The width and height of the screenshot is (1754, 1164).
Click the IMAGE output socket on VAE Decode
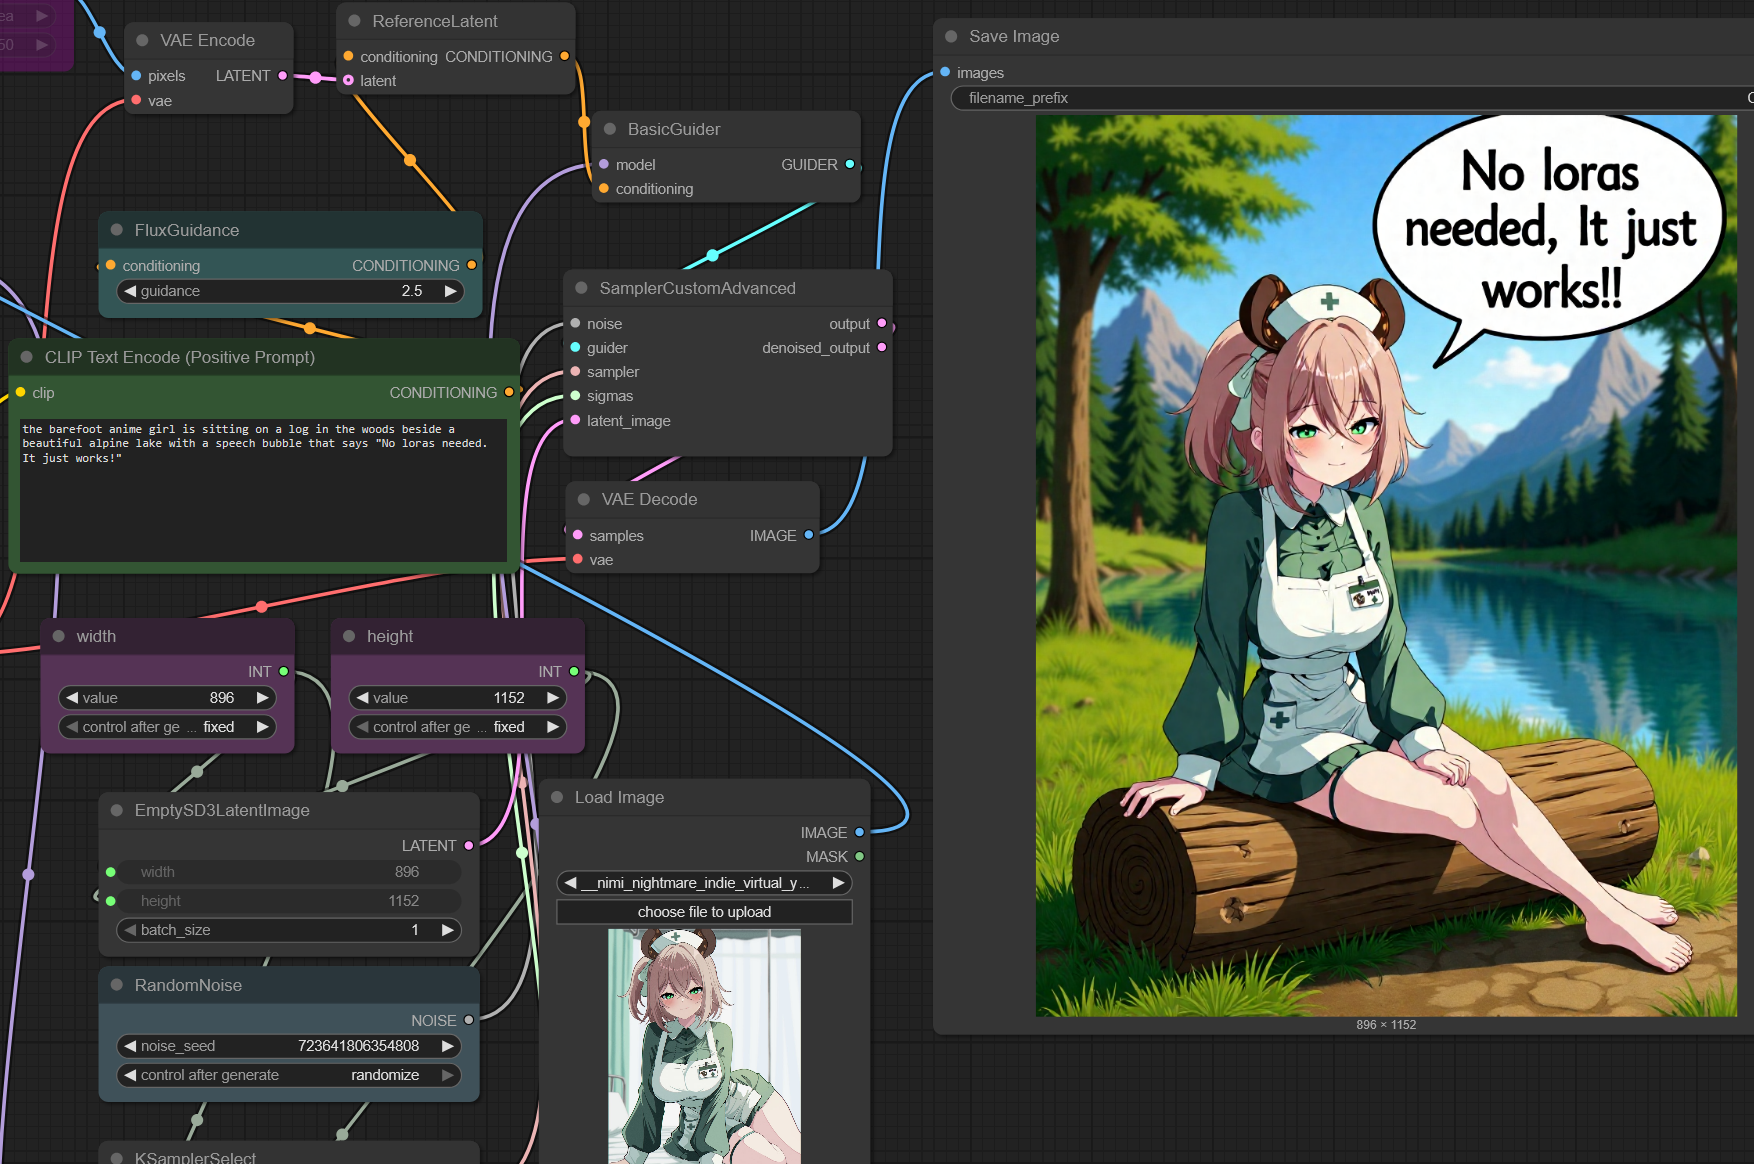click(x=809, y=536)
